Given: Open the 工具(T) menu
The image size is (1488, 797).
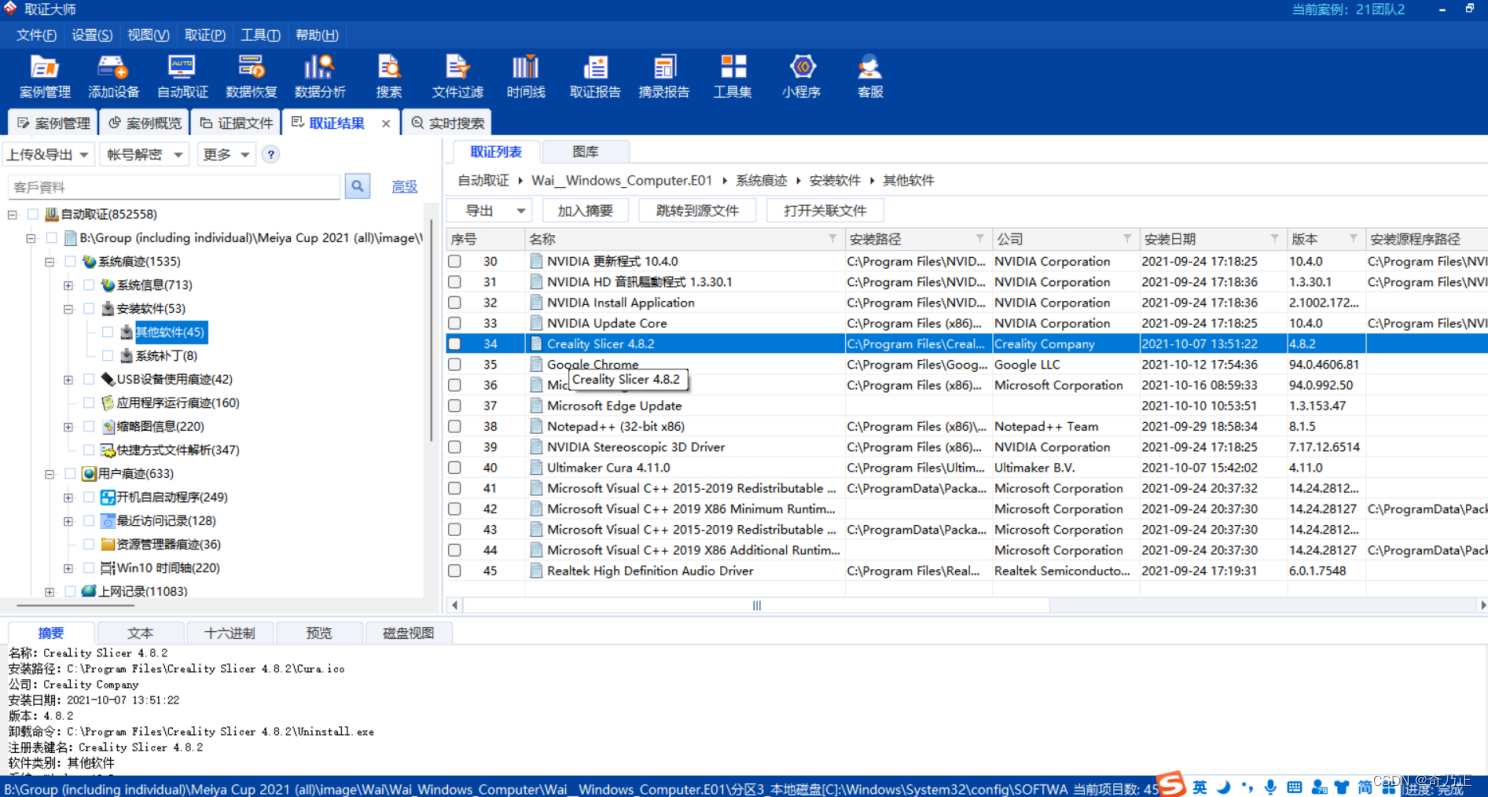Looking at the screenshot, I should [260, 35].
